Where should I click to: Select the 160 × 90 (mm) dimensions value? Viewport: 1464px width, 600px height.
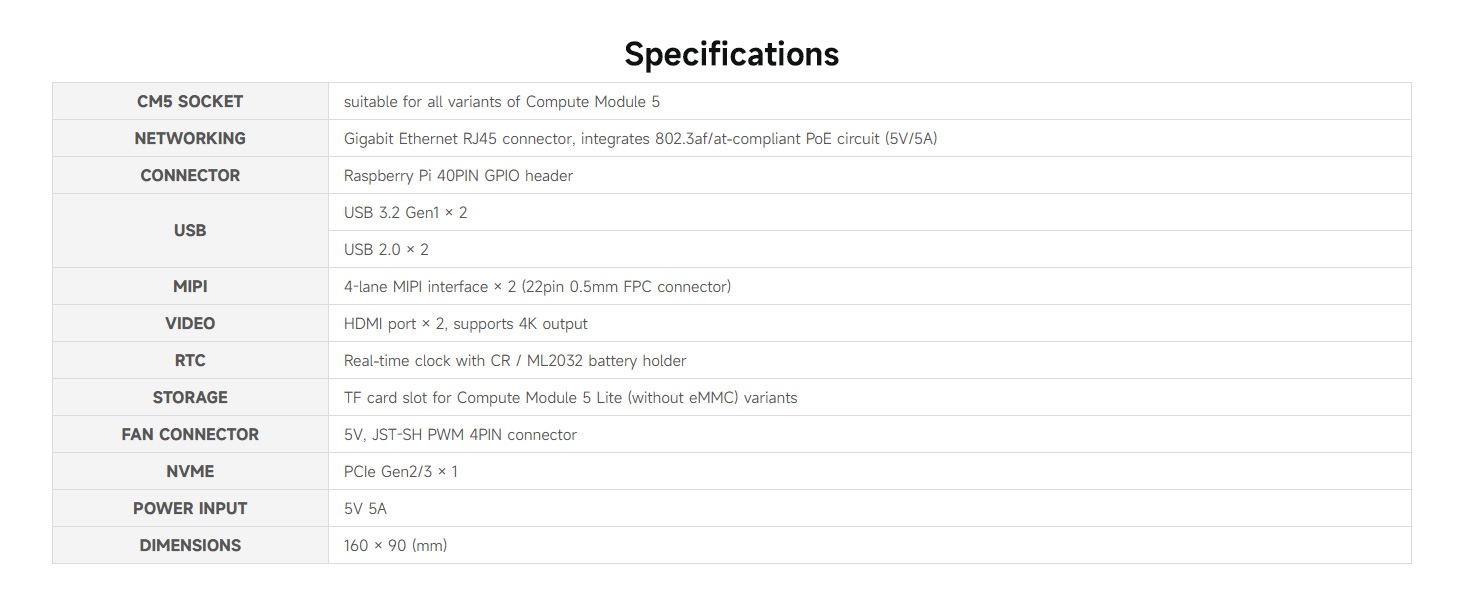(395, 546)
